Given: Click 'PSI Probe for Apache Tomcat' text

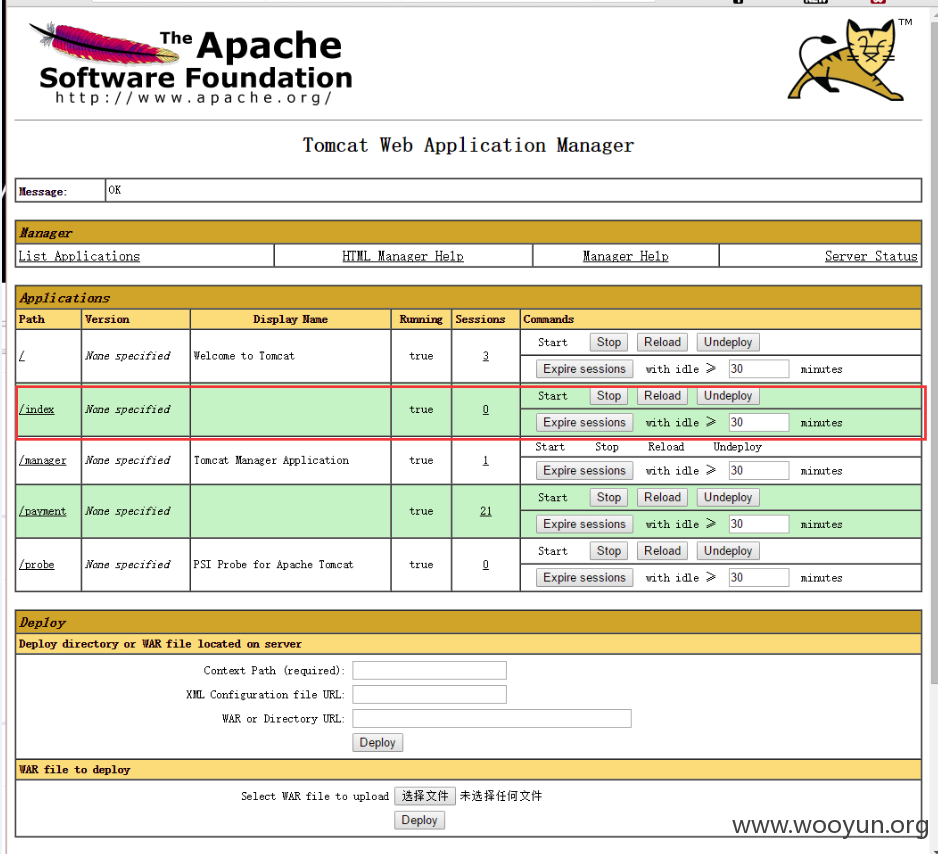Looking at the screenshot, I should (x=273, y=565).
